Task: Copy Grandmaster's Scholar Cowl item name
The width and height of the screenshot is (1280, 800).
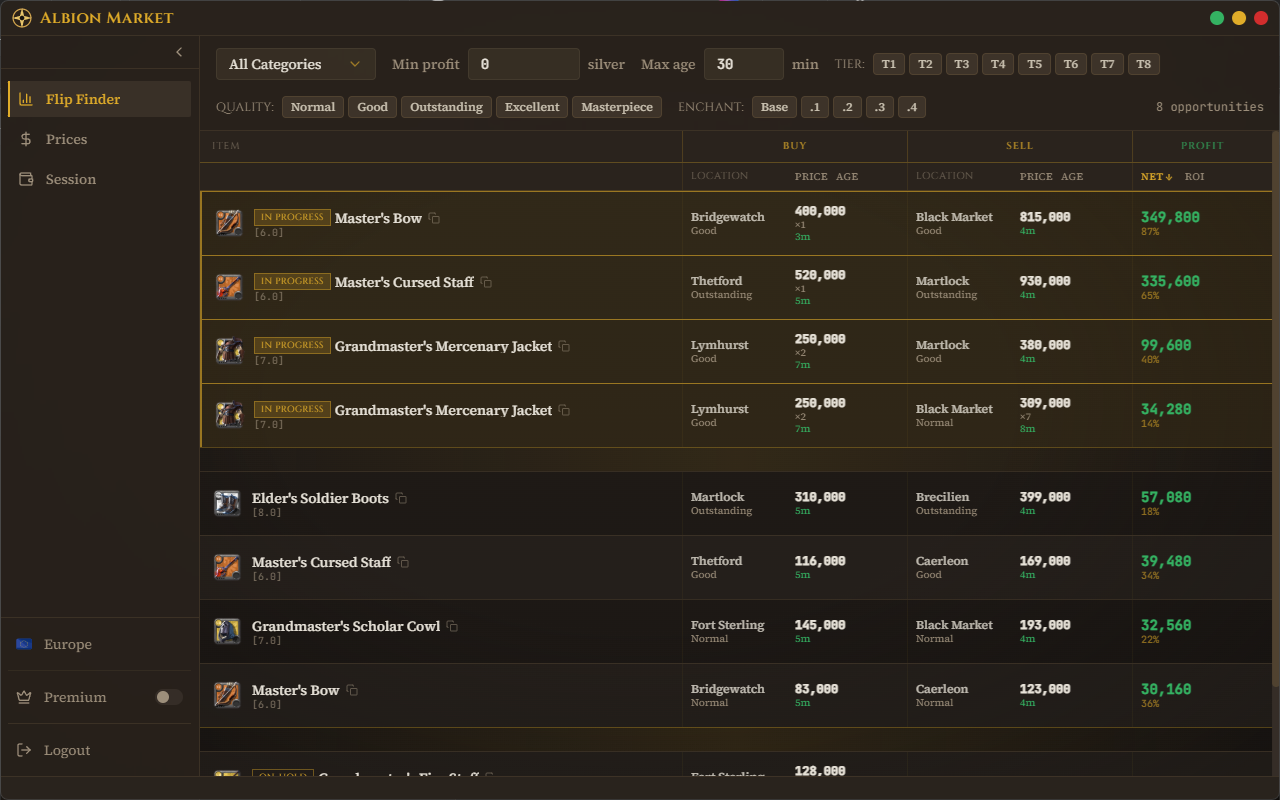Action: (x=452, y=626)
